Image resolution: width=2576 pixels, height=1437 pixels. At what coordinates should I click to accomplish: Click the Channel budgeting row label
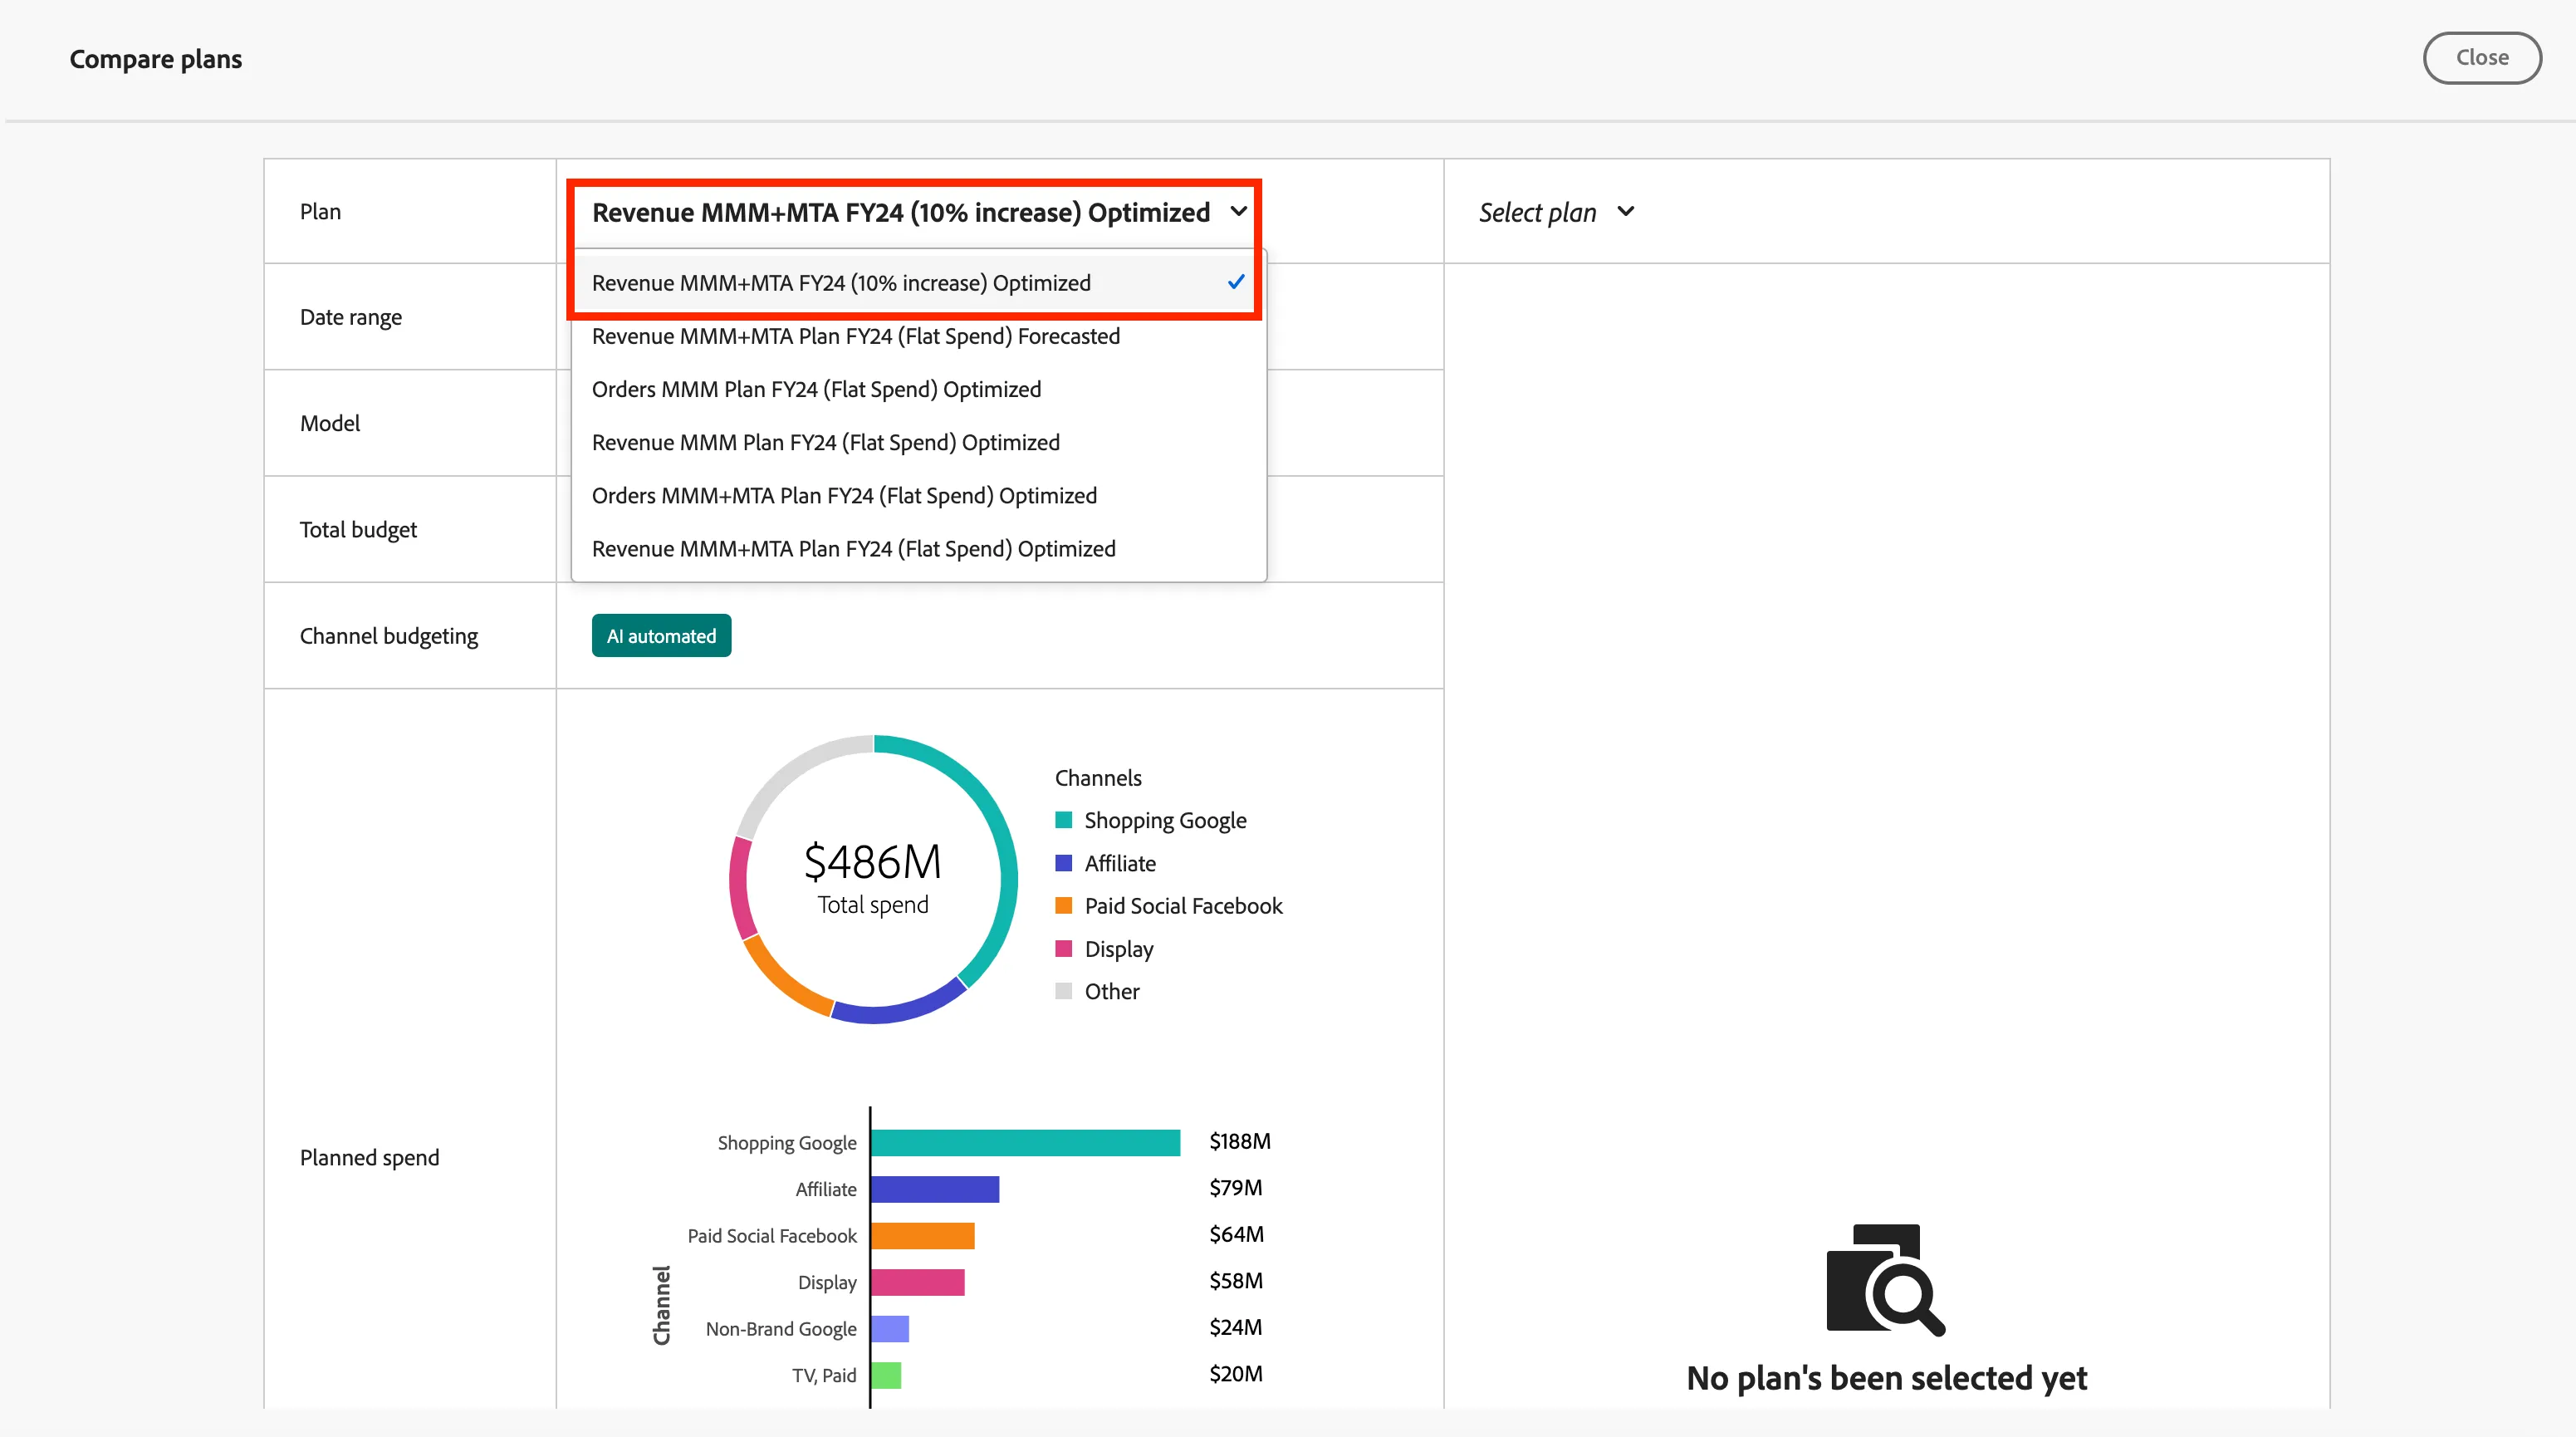[388, 636]
